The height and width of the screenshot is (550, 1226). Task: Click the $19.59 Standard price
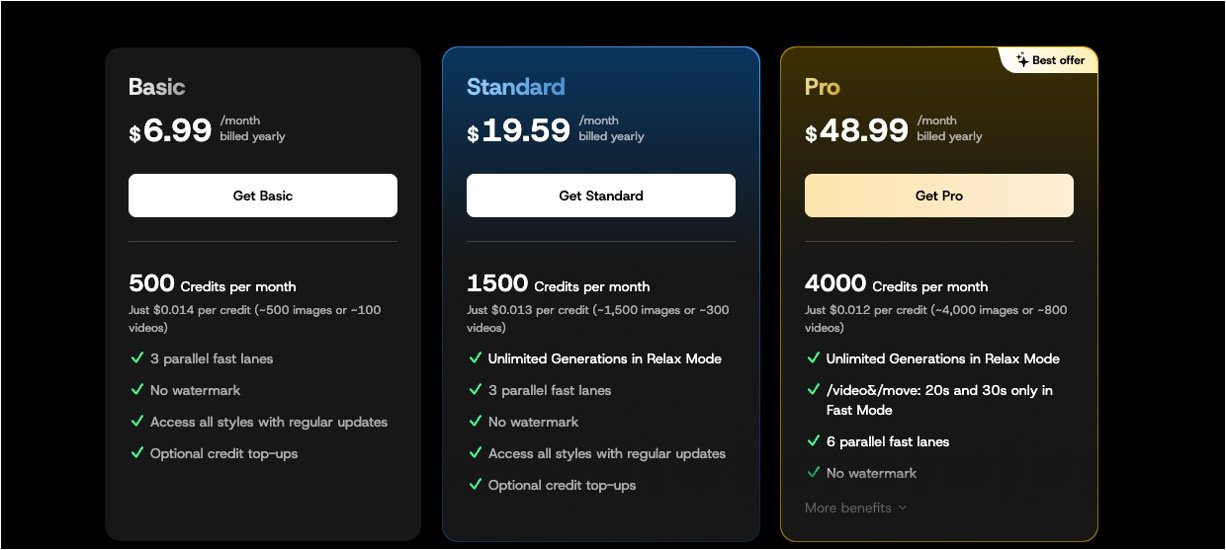point(519,130)
